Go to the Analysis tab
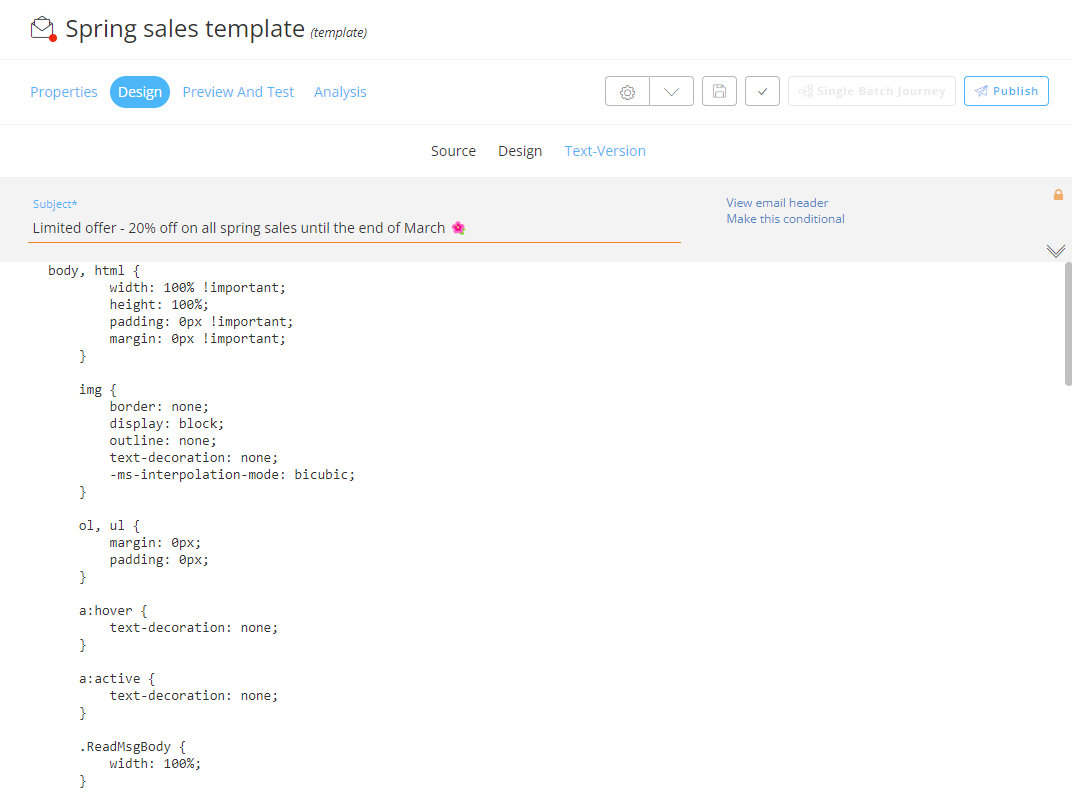1072x795 pixels. [340, 92]
